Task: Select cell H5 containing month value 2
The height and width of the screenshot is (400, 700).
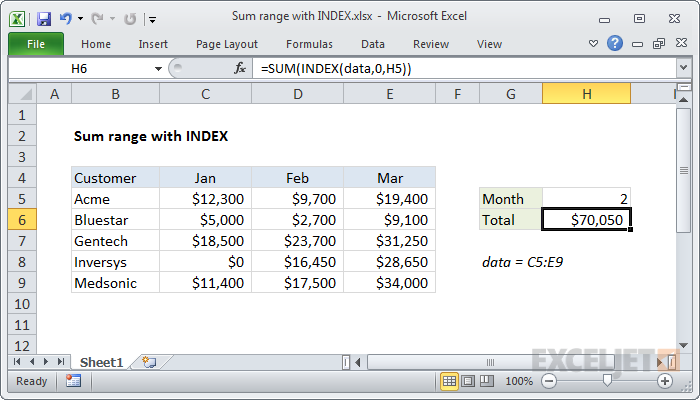Action: tap(586, 199)
